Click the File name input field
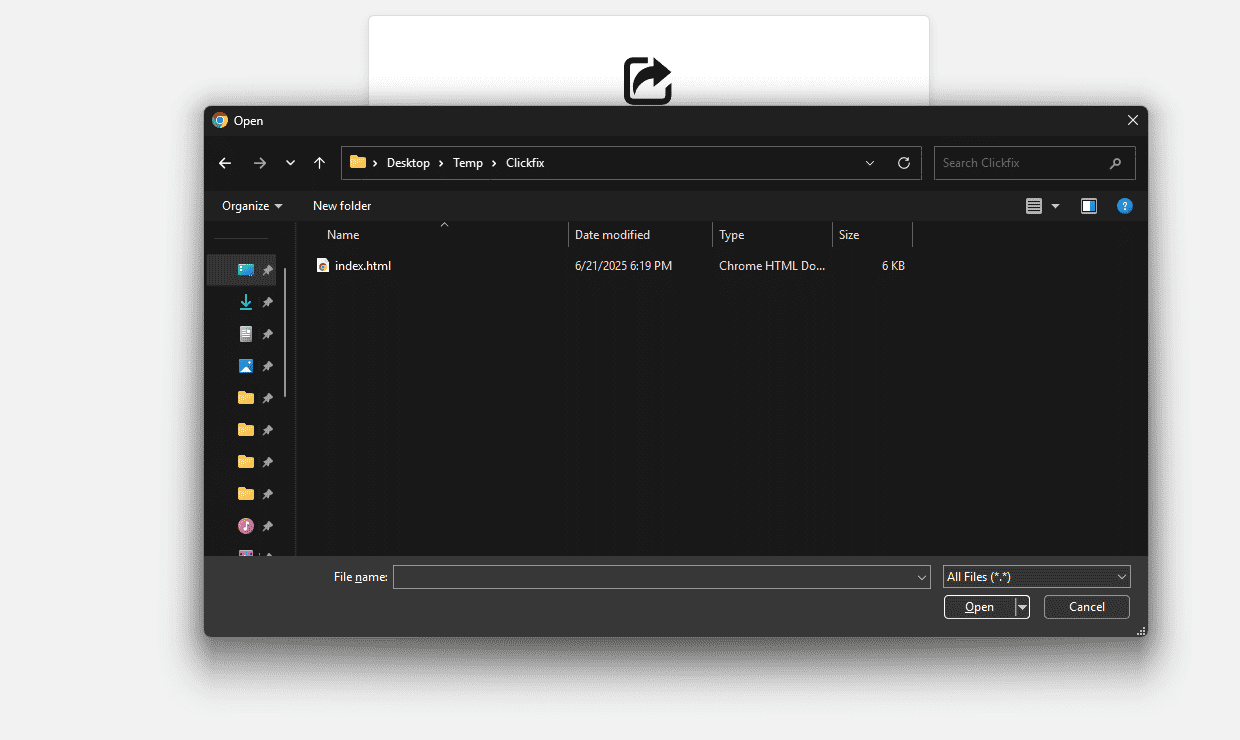 662,577
